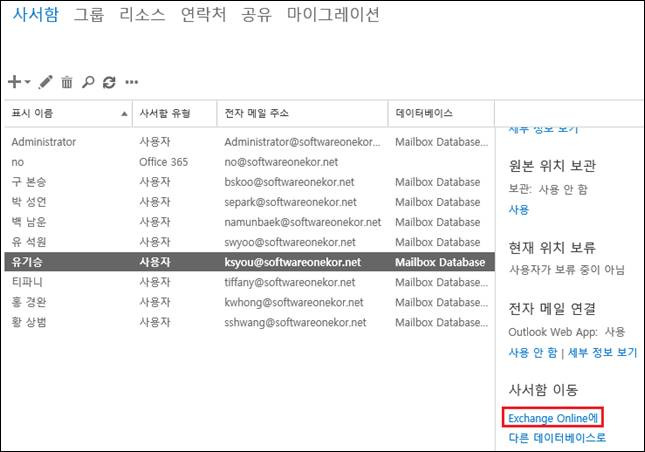Select the 'no' mailbox row name
This screenshot has width=645, height=452.
click(x=18, y=162)
